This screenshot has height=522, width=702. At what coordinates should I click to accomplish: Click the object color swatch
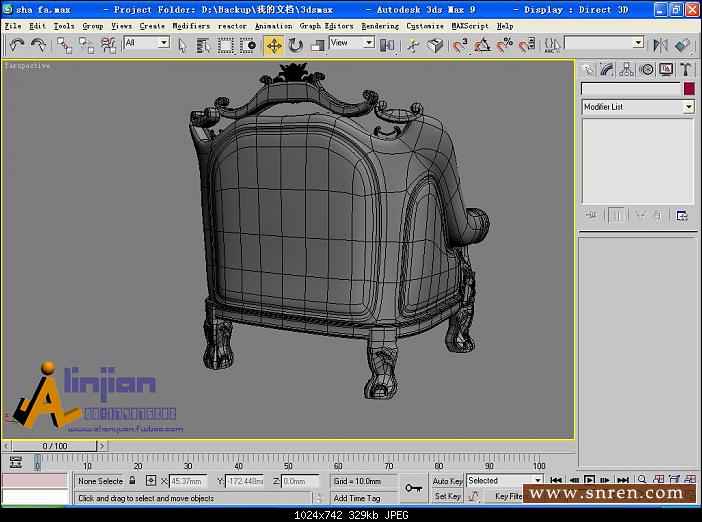click(688, 89)
